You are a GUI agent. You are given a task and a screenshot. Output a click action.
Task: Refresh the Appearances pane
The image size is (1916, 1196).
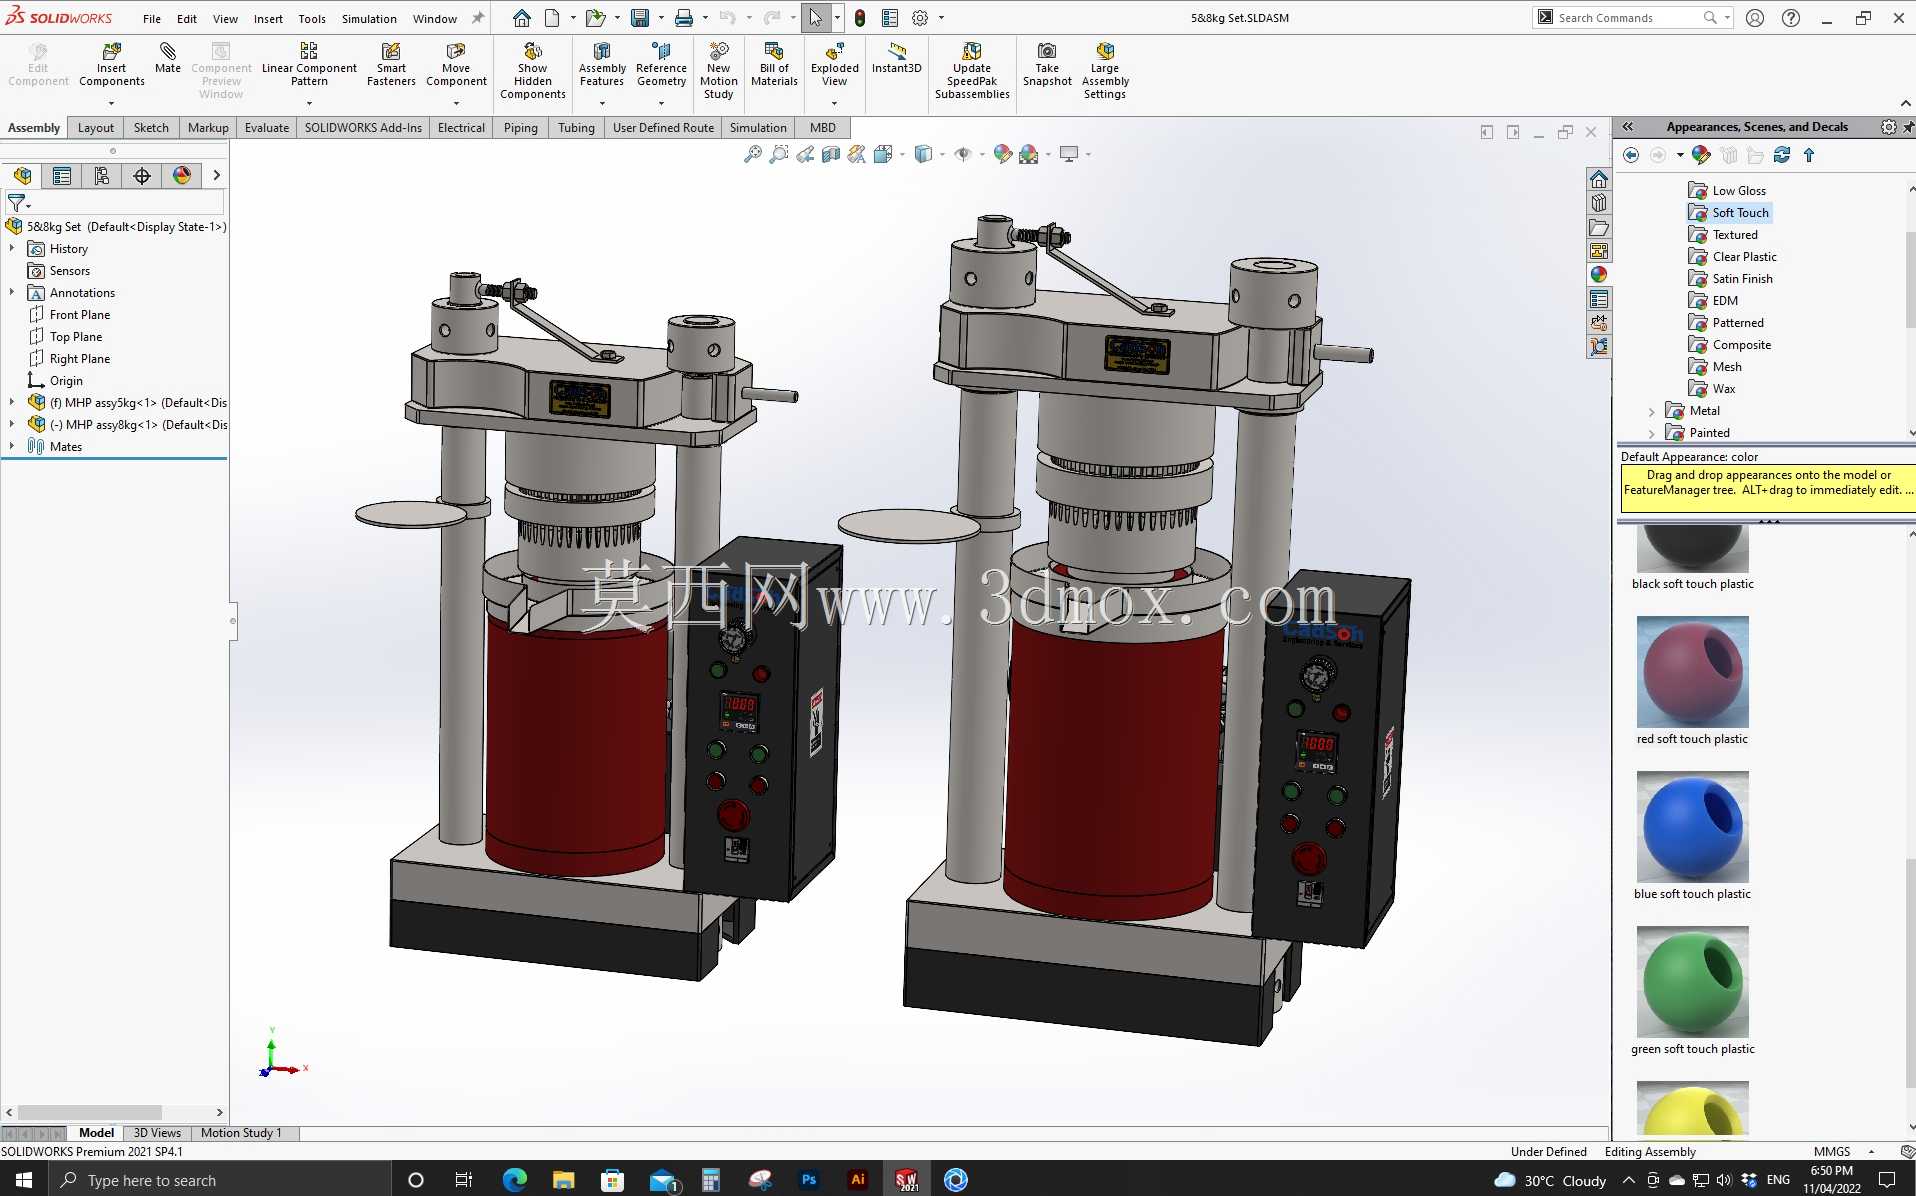tap(1782, 155)
